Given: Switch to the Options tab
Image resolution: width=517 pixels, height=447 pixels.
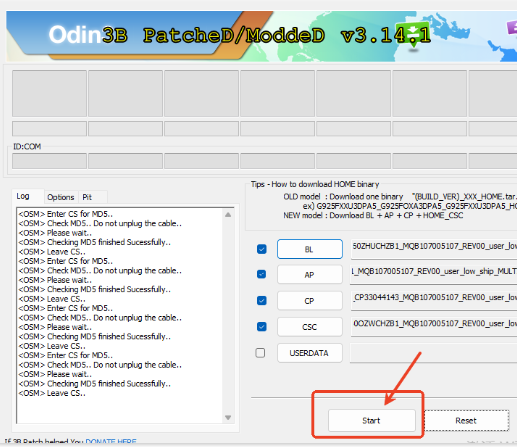Looking at the screenshot, I should click(x=61, y=197).
